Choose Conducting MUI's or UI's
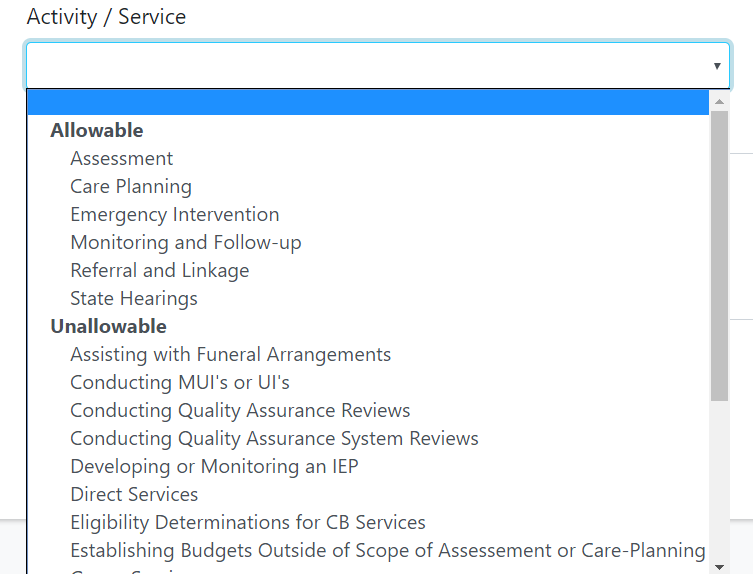 click(180, 382)
